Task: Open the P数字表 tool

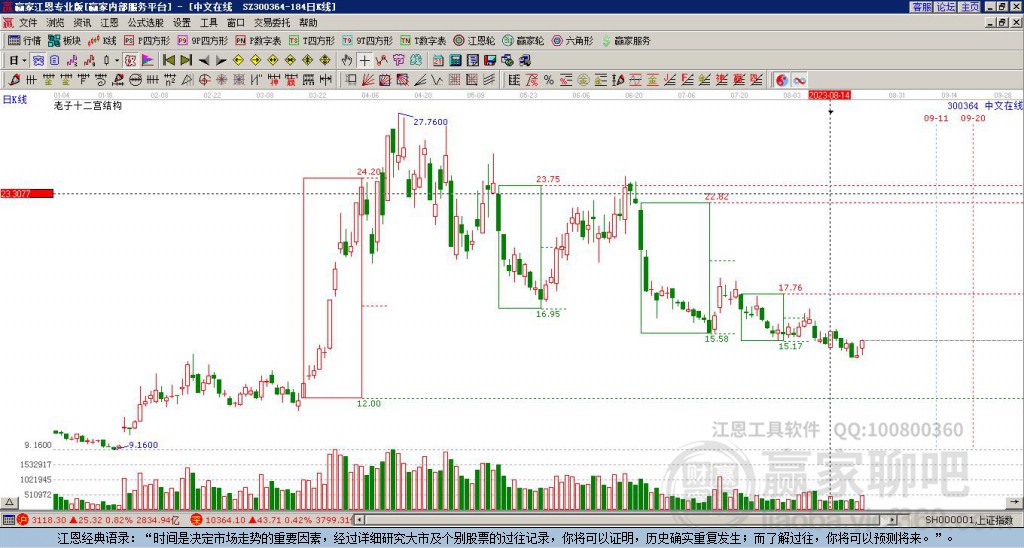Action: [259, 40]
